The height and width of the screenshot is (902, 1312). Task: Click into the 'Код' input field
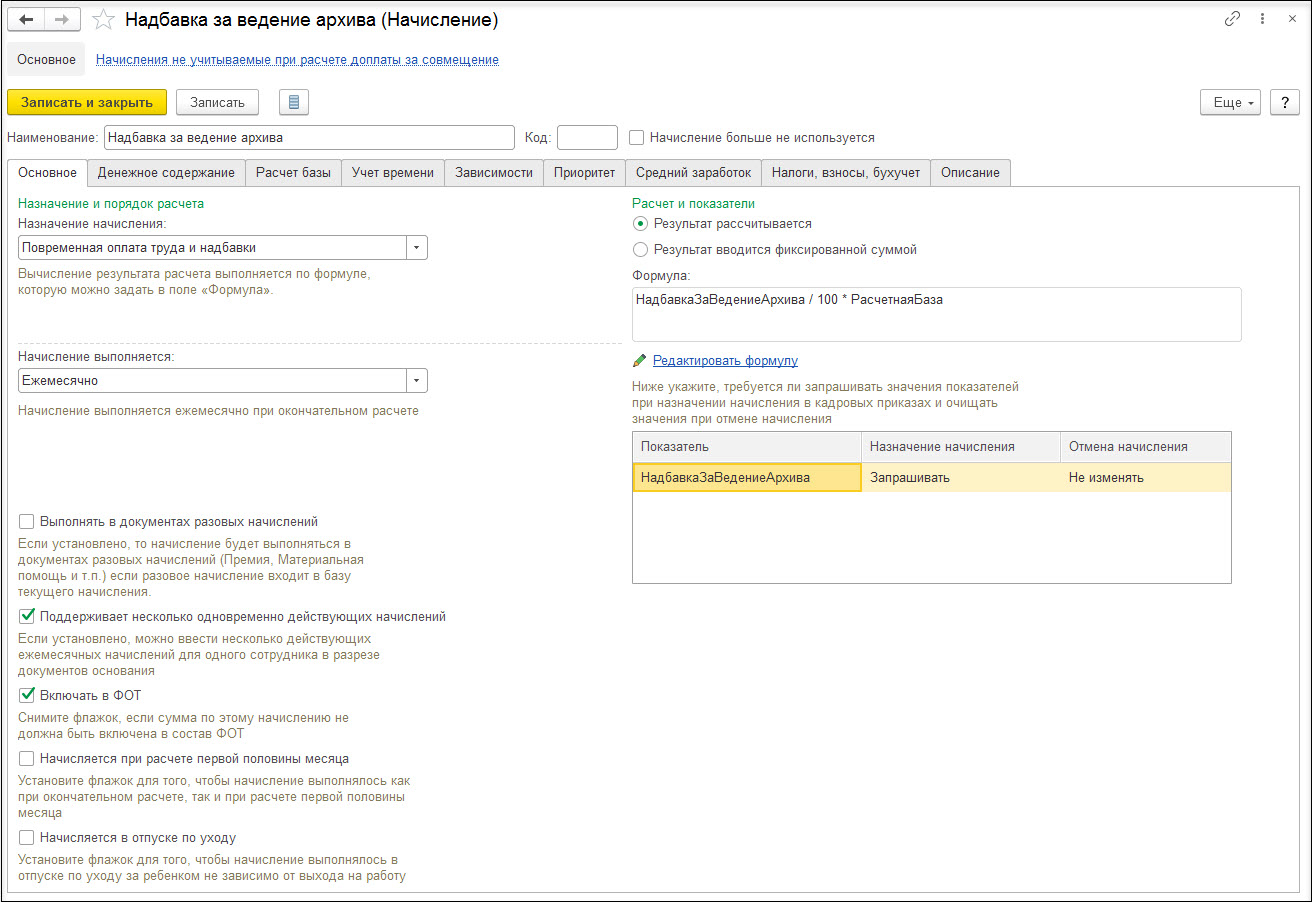(587, 137)
